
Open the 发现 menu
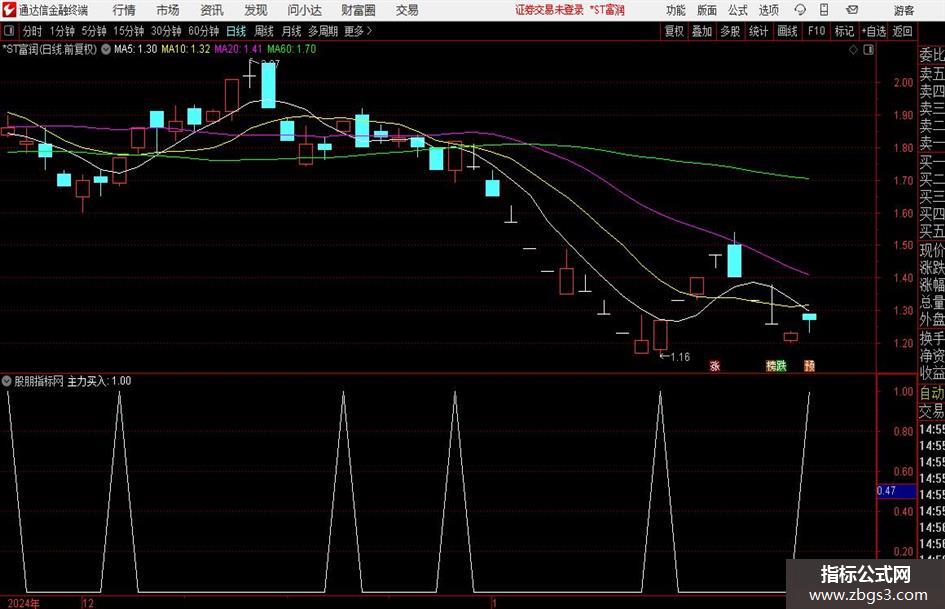pos(256,10)
